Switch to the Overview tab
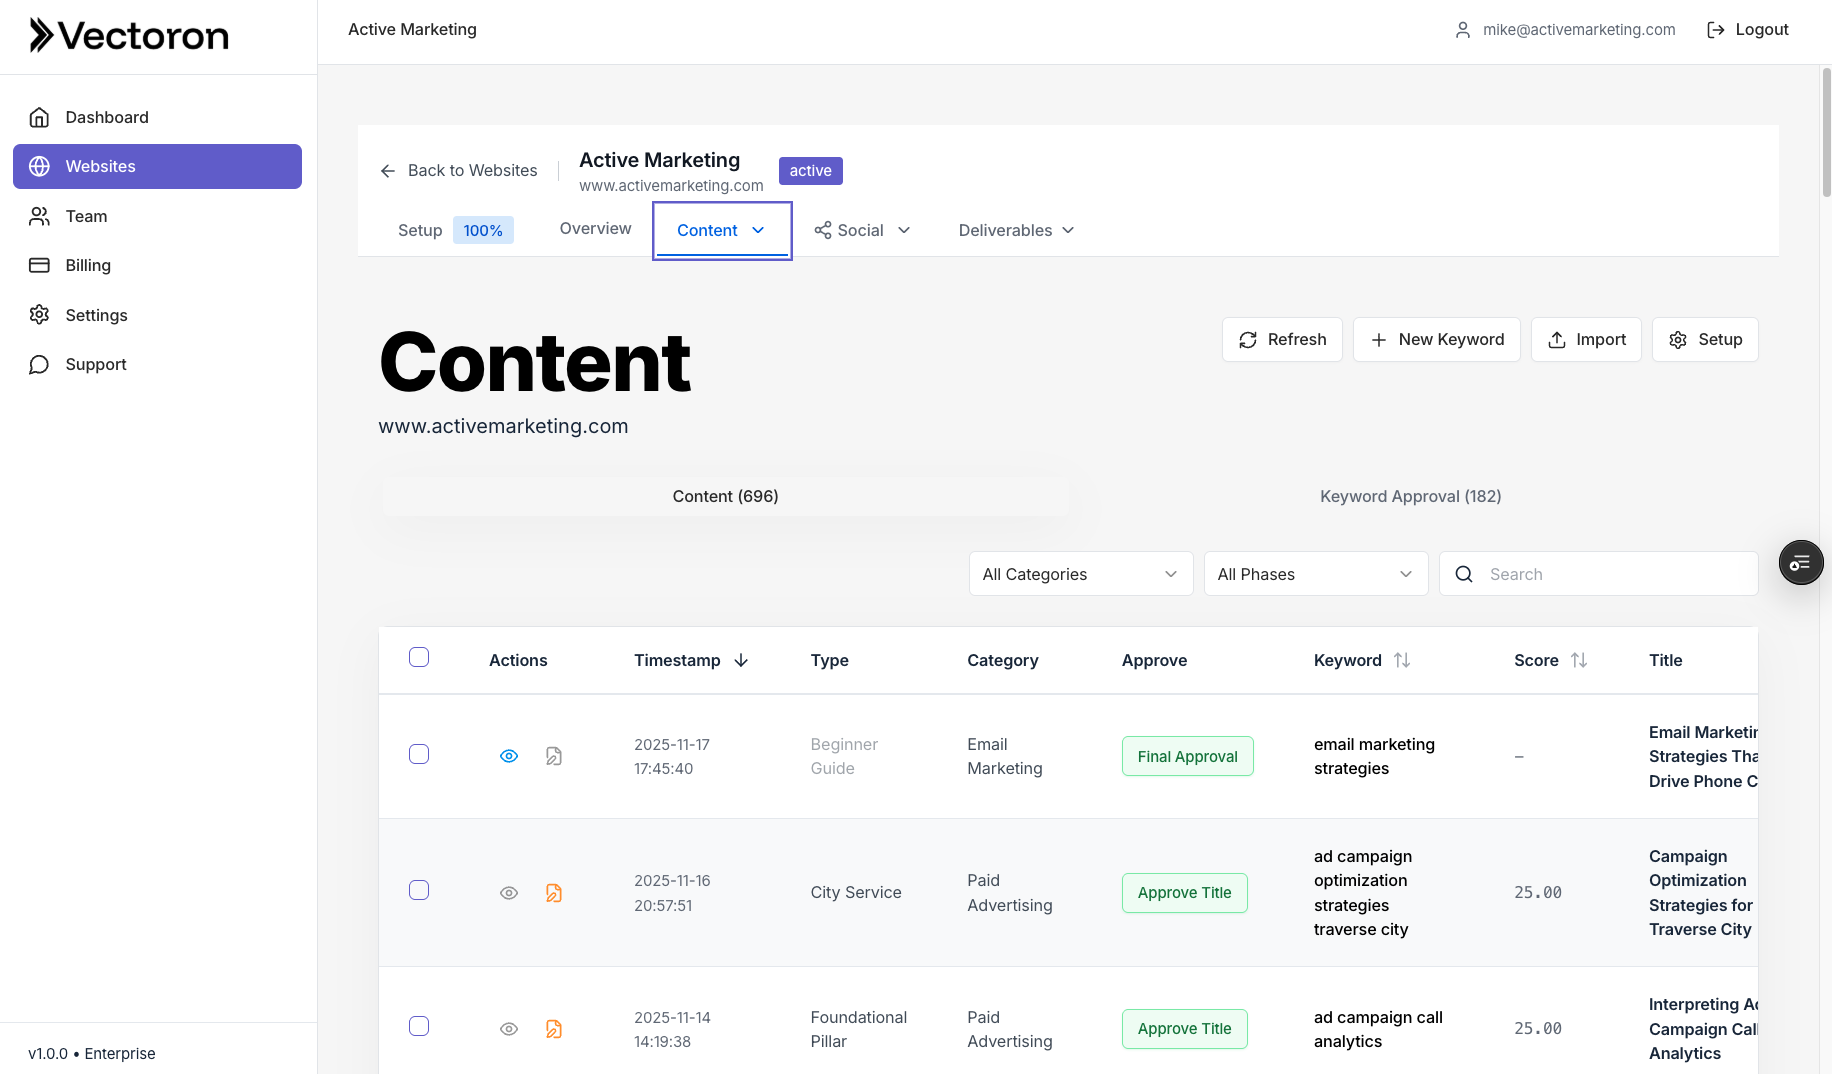This screenshot has width=1832, height=1074. [595, 229]
